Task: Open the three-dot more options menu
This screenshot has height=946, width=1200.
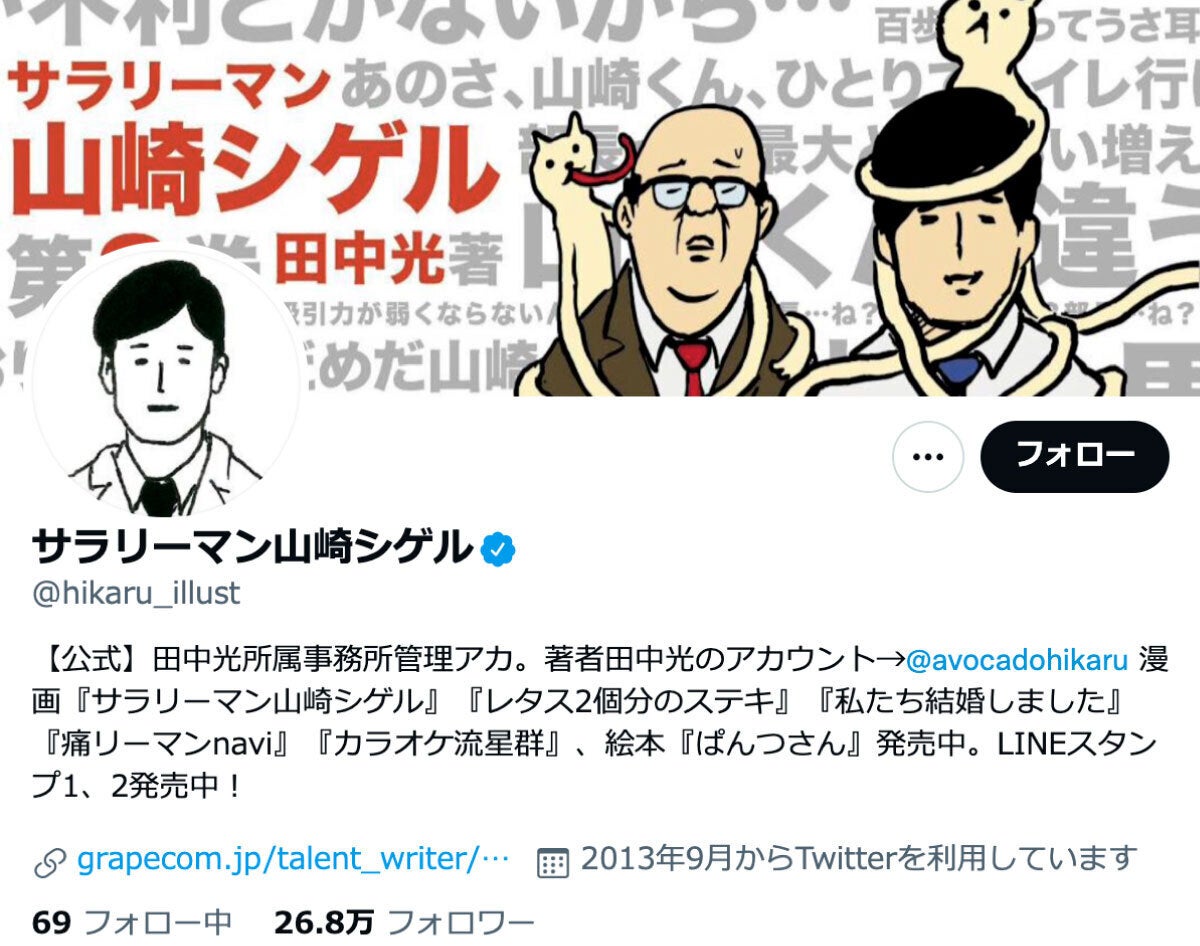Action: (x=928, y=457)
